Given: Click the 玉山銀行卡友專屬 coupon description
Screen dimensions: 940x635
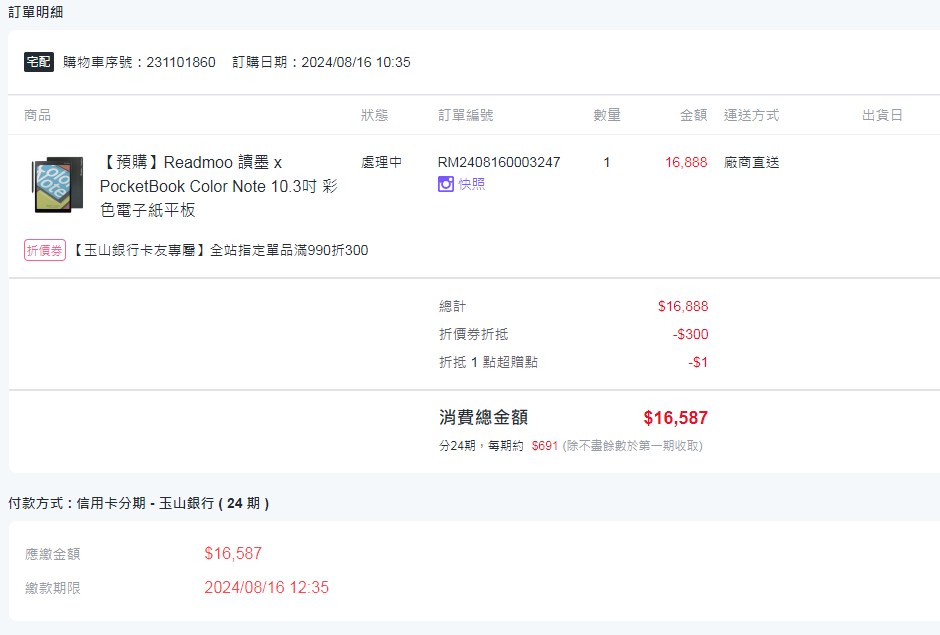Looking at the screenshot, I should coord(220,250).
